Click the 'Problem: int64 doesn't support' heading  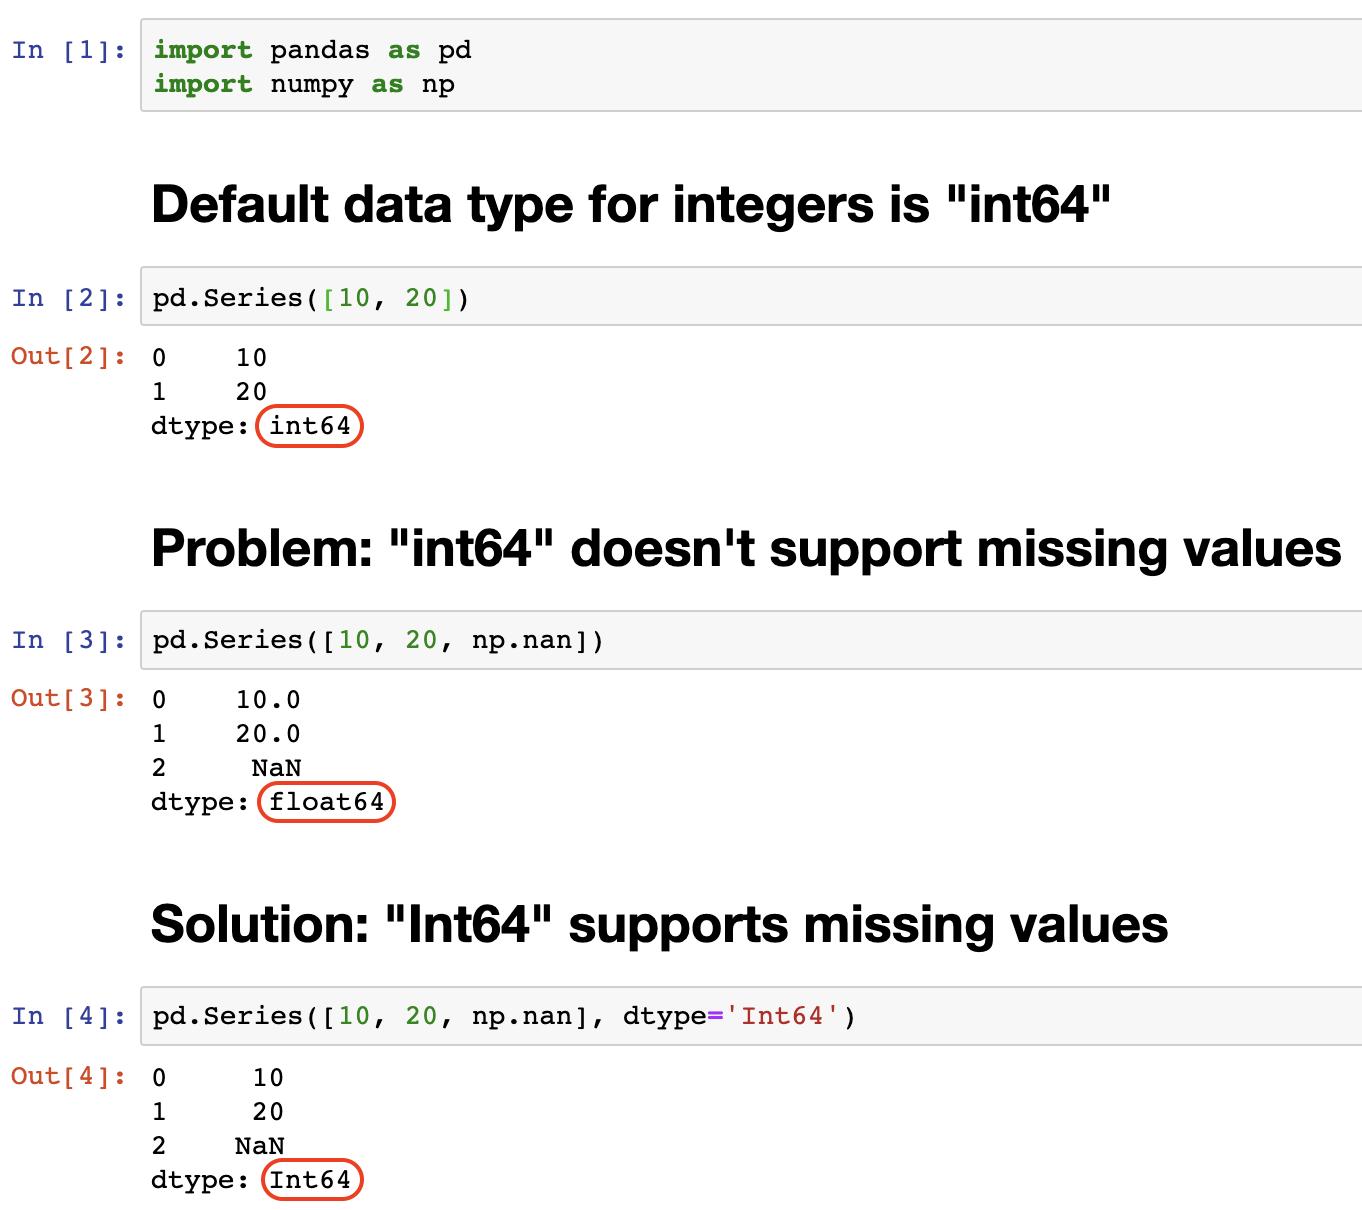[746, 548]
